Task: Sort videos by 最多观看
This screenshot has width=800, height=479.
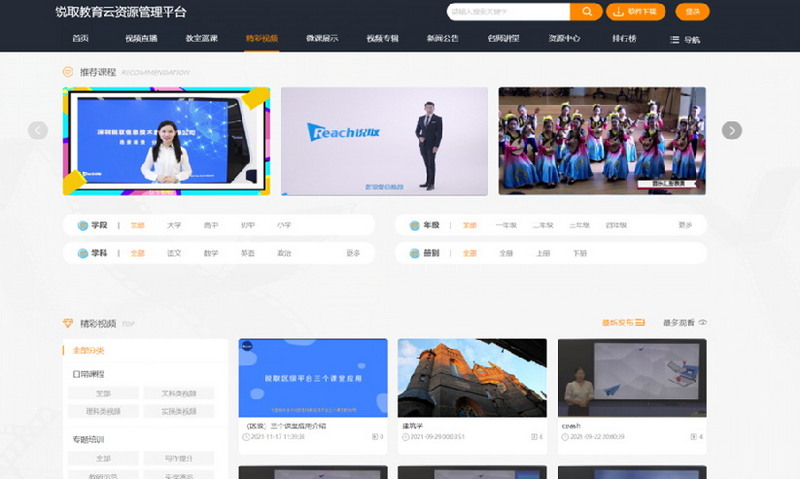Action: pos(684,322)
